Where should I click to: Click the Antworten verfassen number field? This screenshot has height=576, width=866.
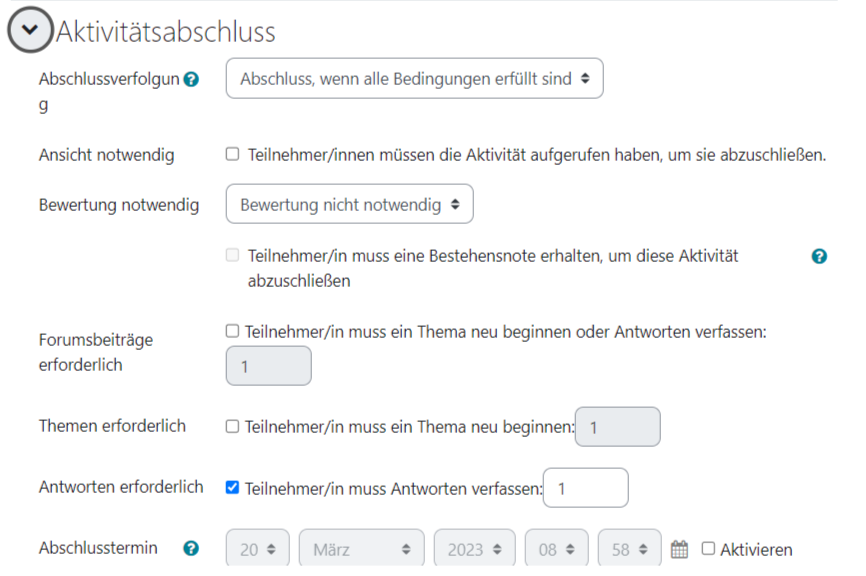tap(585, 488)
